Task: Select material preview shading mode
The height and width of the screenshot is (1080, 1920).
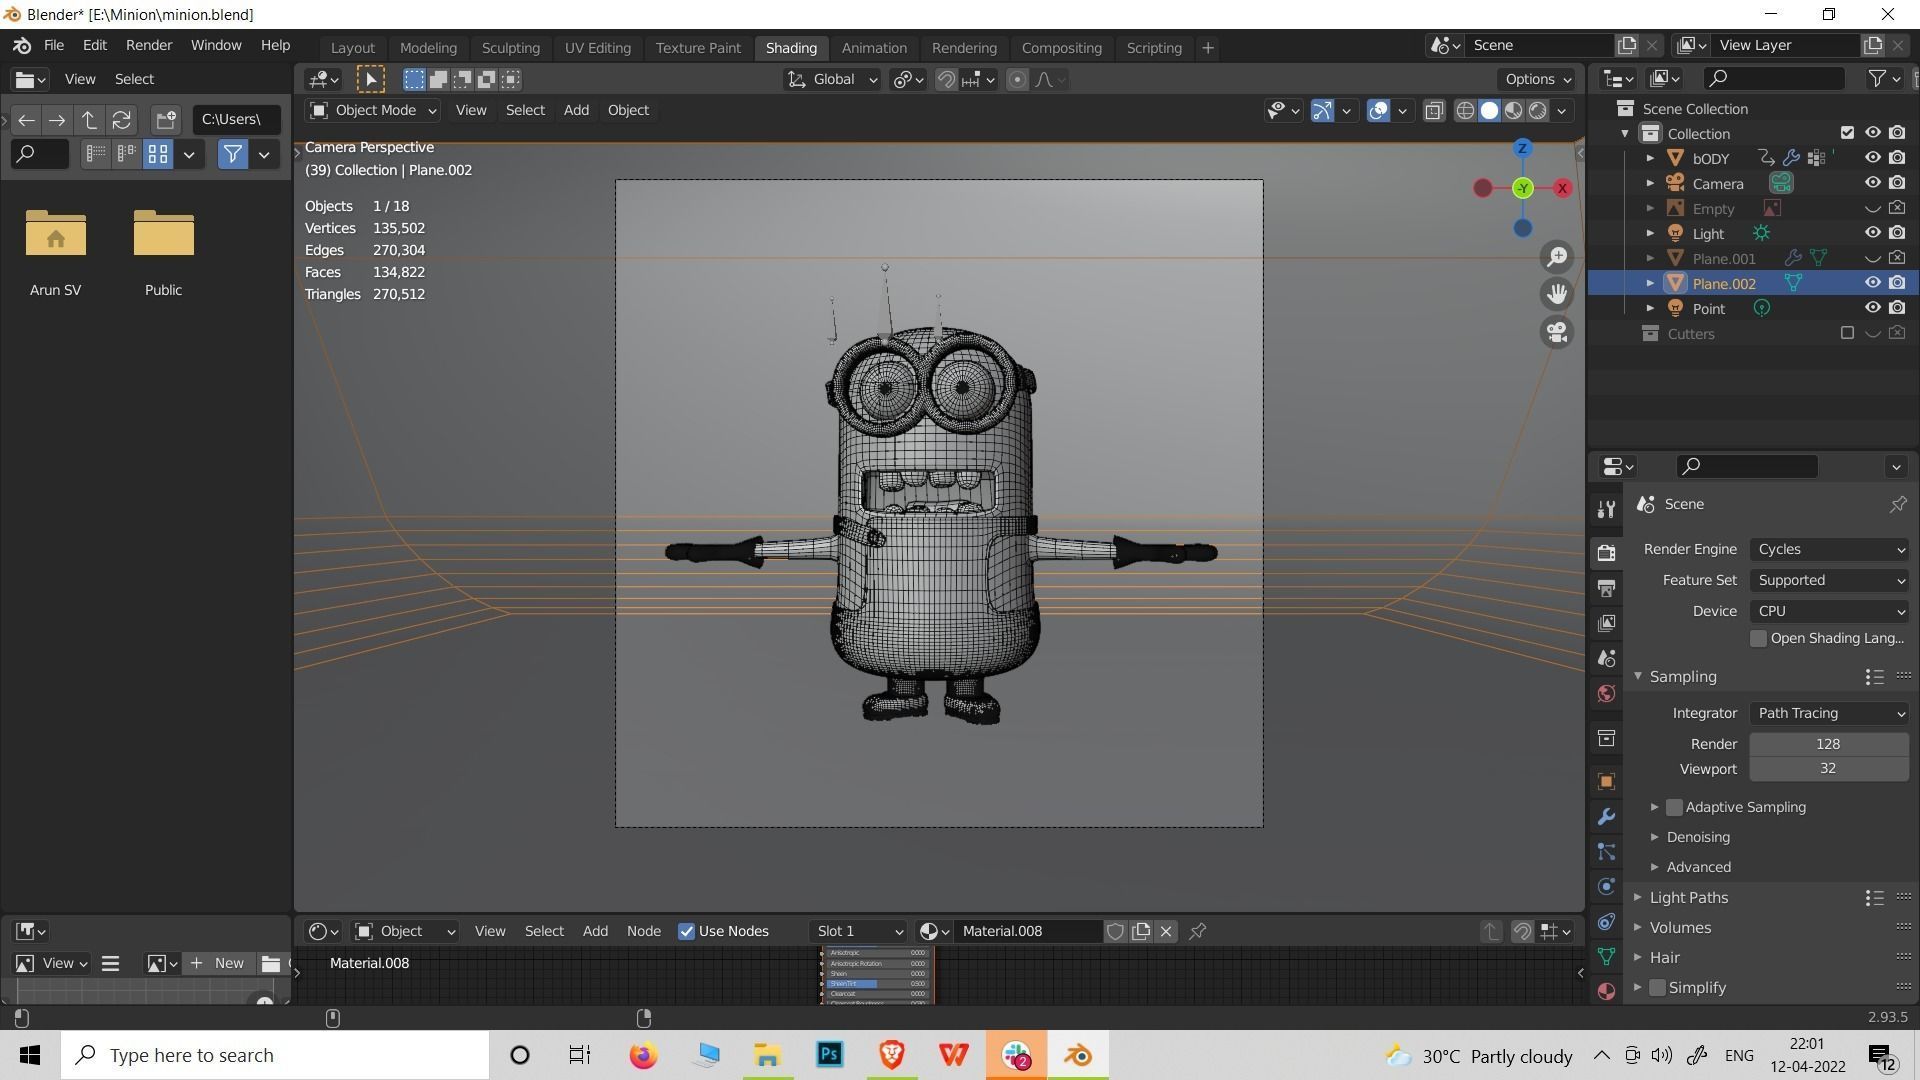Action: 1513,111
